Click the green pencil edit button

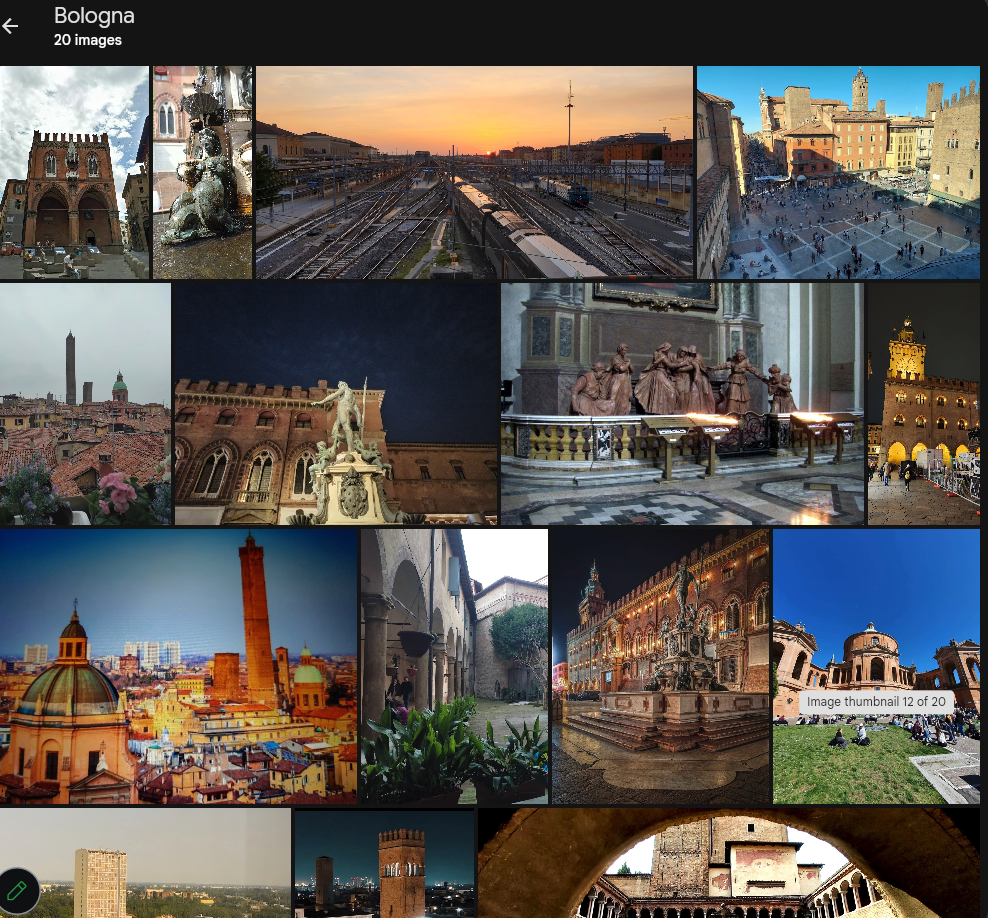(17, 891)
